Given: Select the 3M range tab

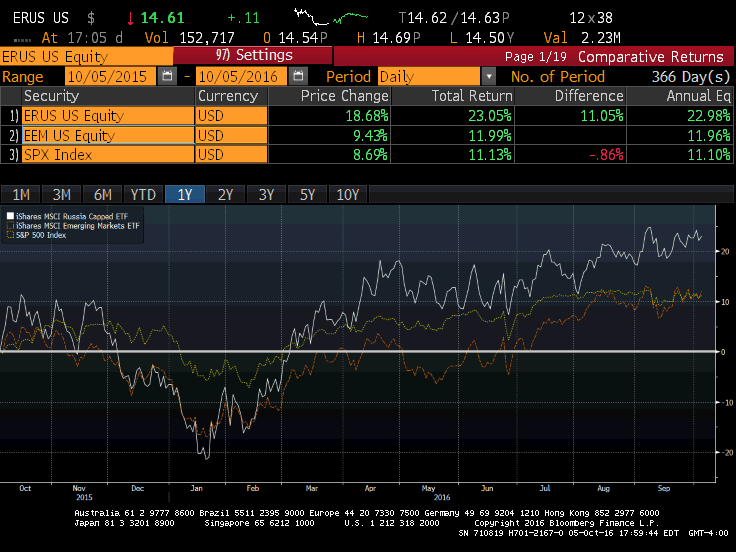Looking at the screenshot, I should pos(61,194).
